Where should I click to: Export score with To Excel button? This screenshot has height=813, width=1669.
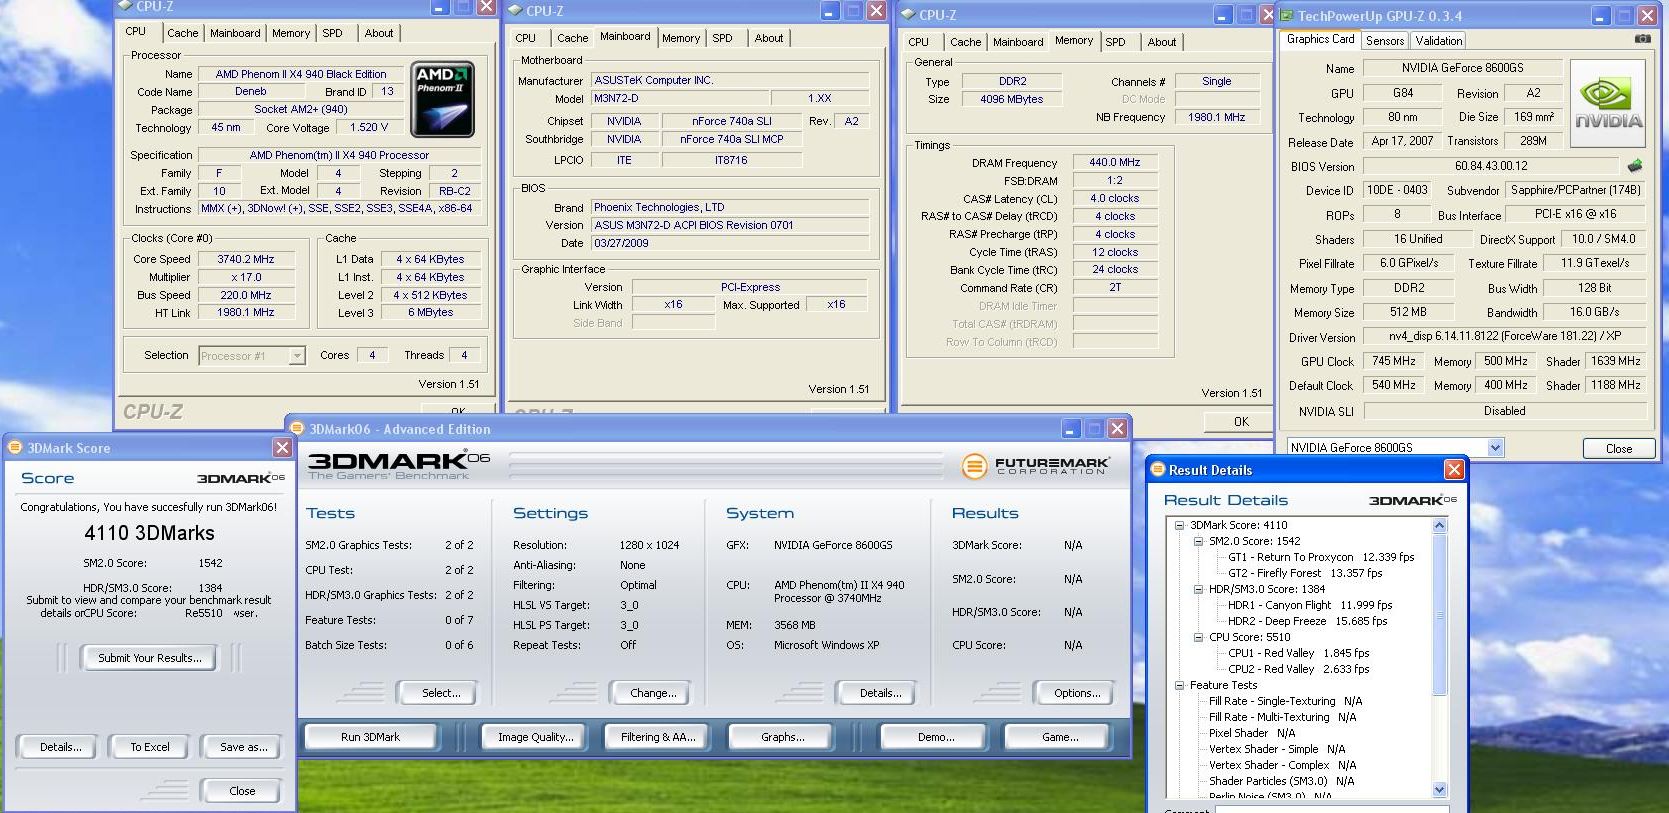tap(150, 747)
